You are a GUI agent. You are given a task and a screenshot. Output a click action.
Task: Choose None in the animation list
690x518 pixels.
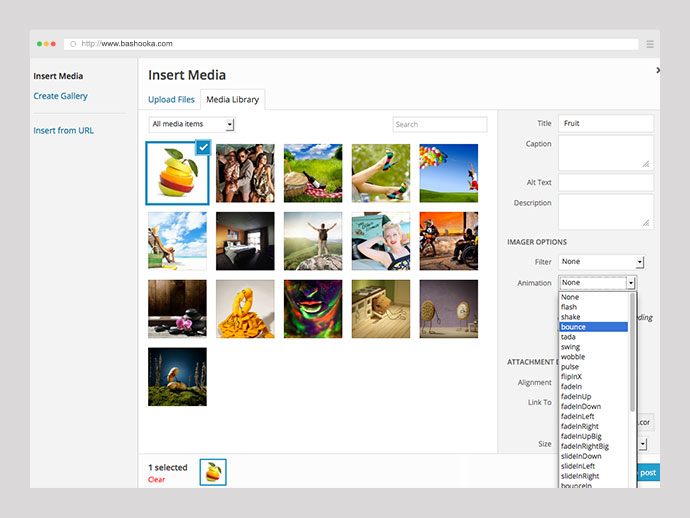(593, 298)
